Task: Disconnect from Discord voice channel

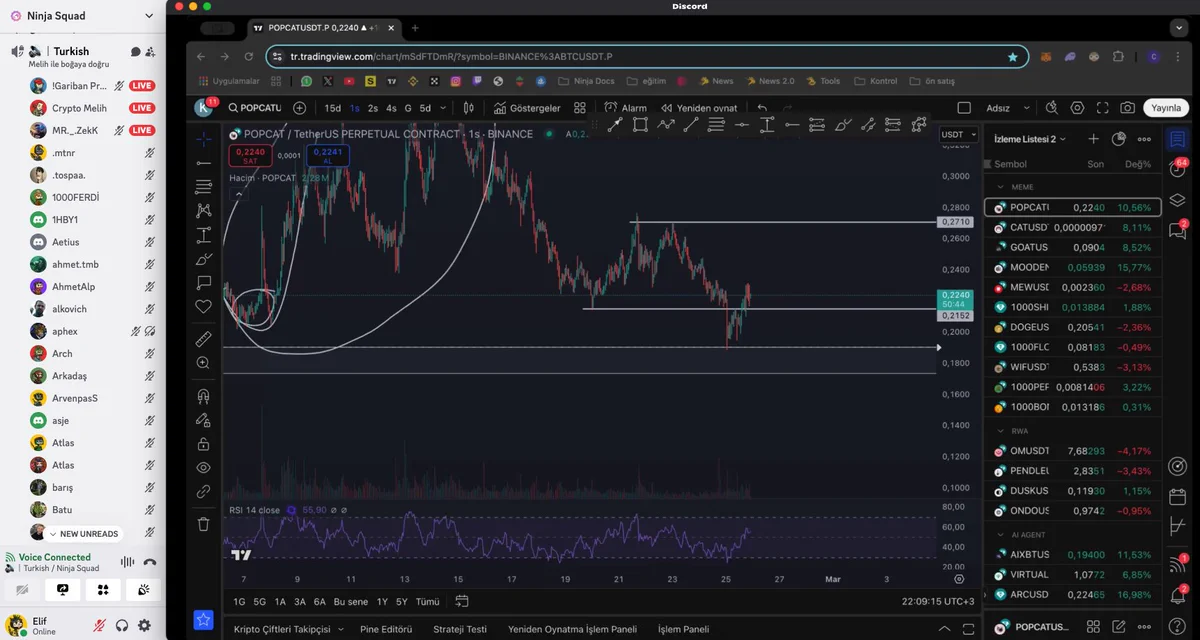Action: point(150,563)
